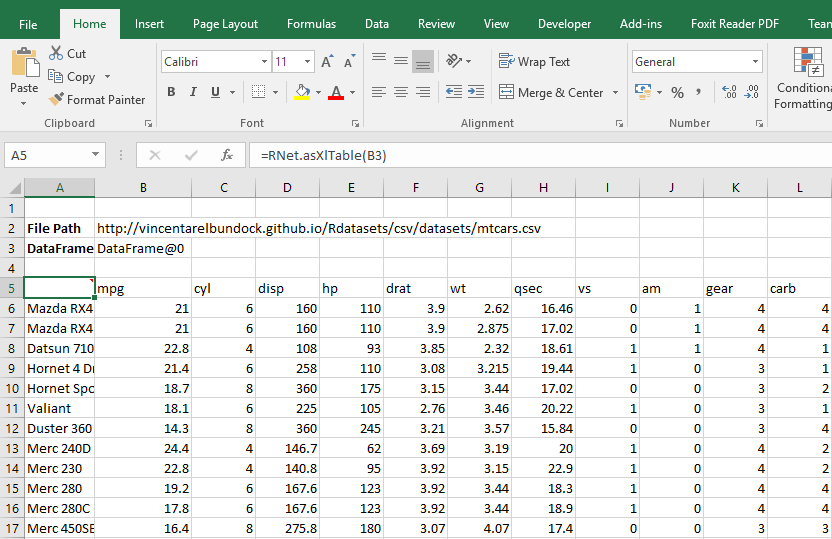Click the Name Box showing A5
Viewport: 832px width, 539px height.
coord(47,156)
